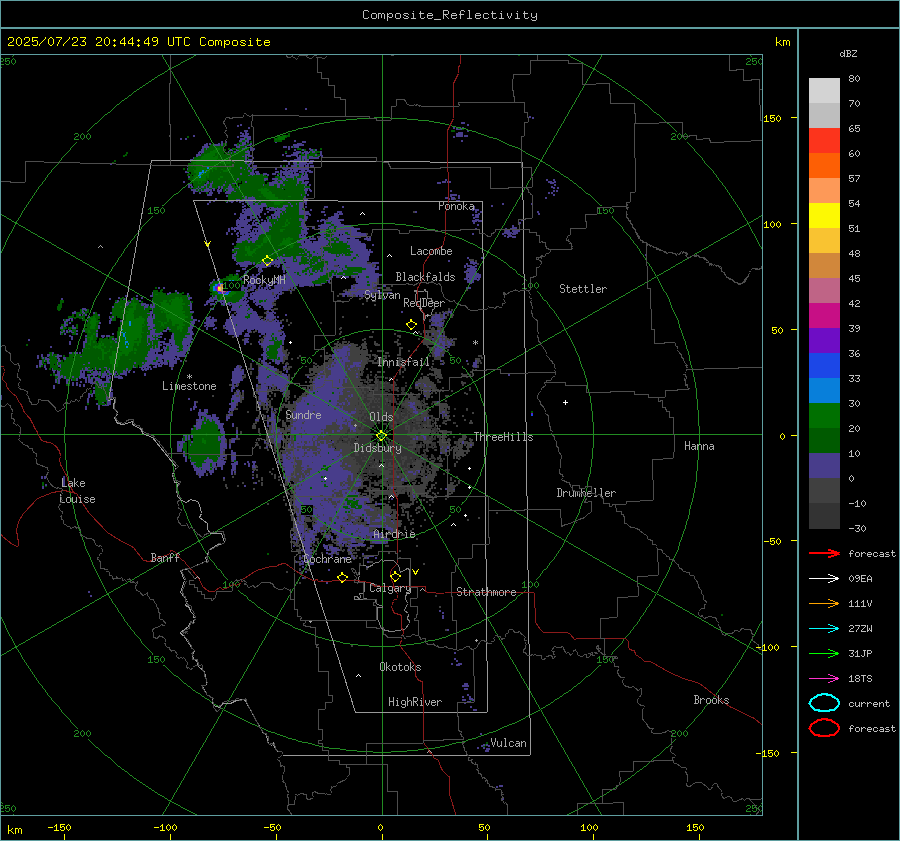Click the RedDeer city label
The image size is (900, 841).
coord(424,303)
